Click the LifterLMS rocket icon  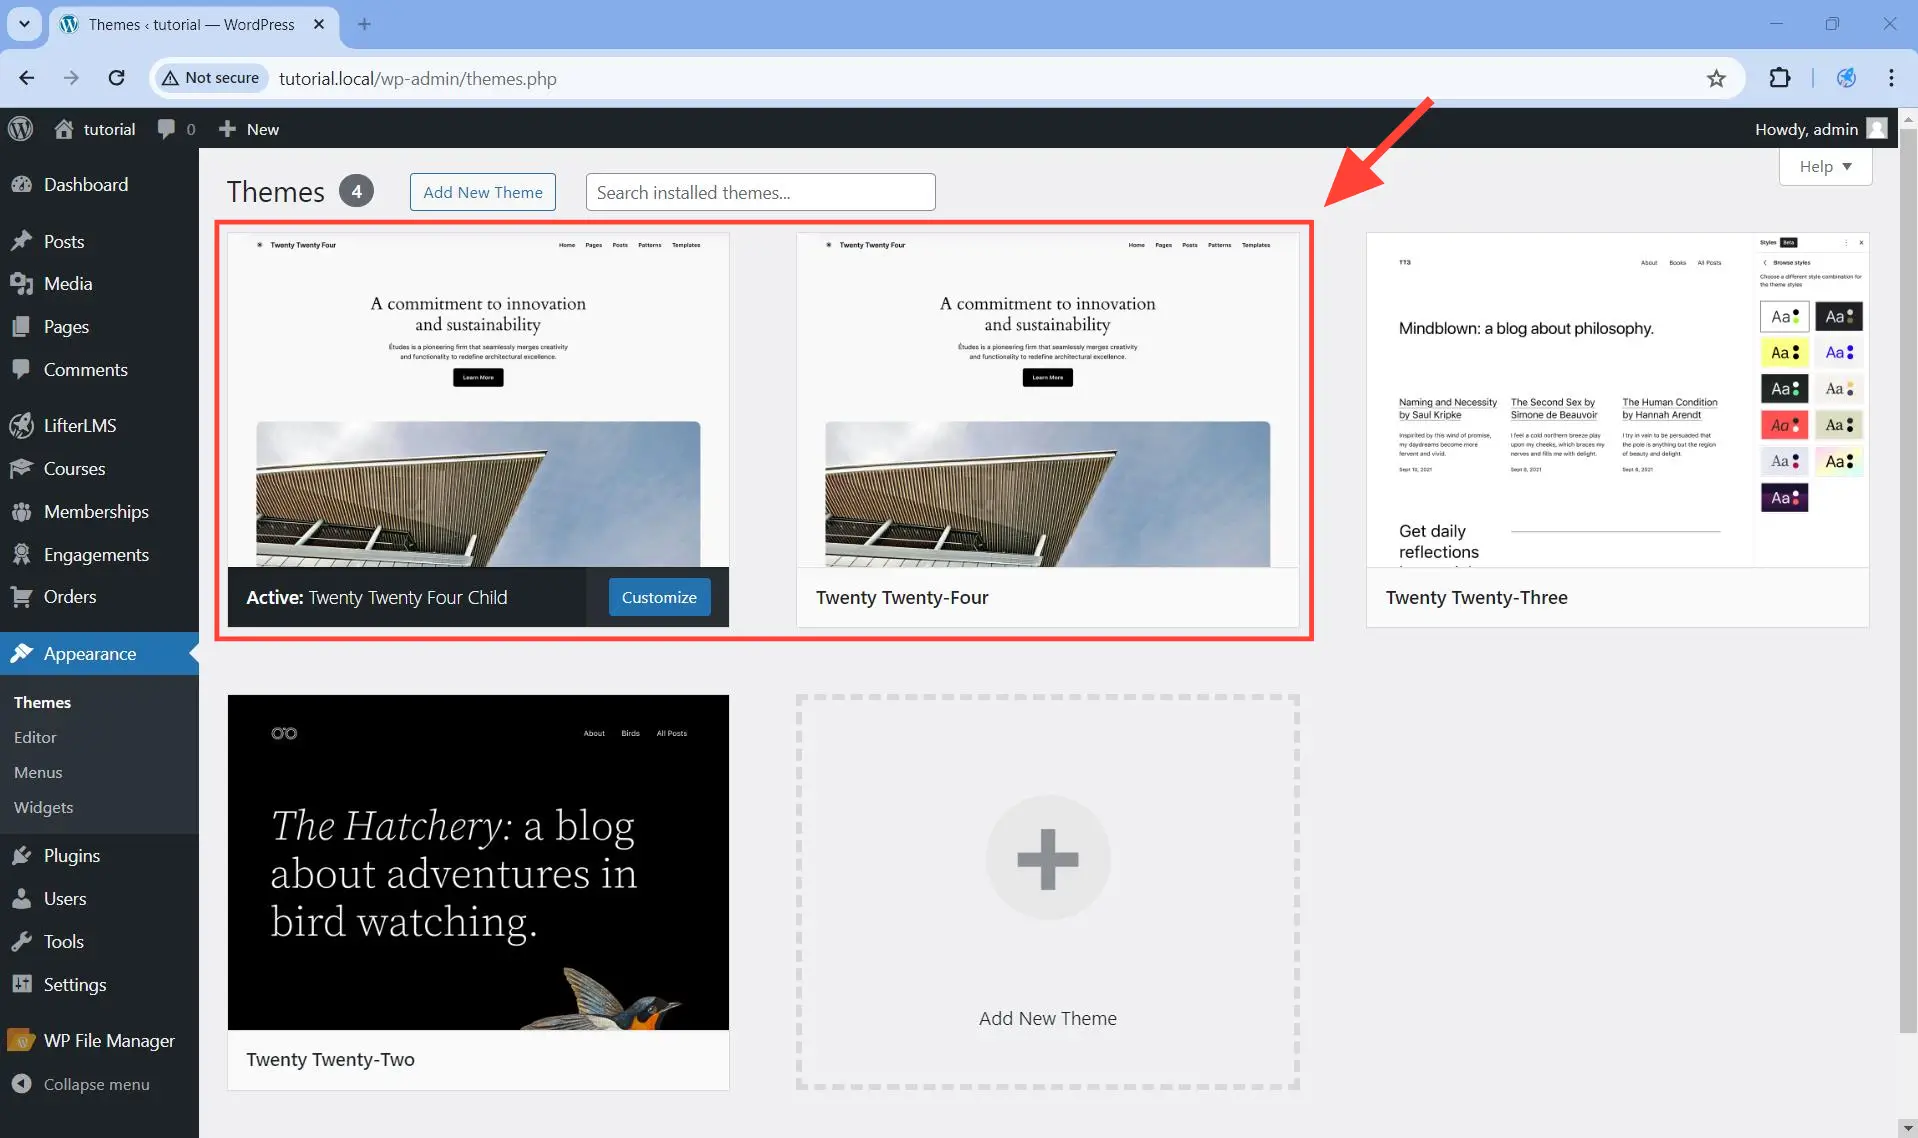21,425
